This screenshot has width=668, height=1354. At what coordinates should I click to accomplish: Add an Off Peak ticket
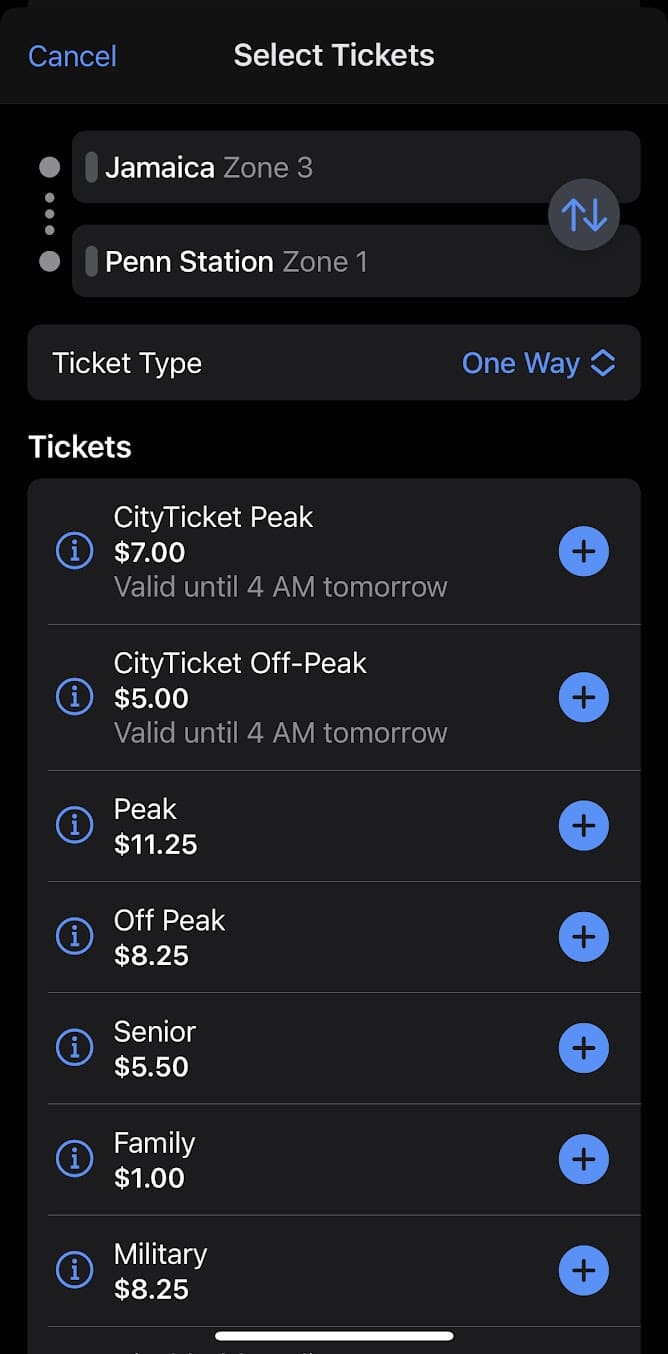coord(584,936)
